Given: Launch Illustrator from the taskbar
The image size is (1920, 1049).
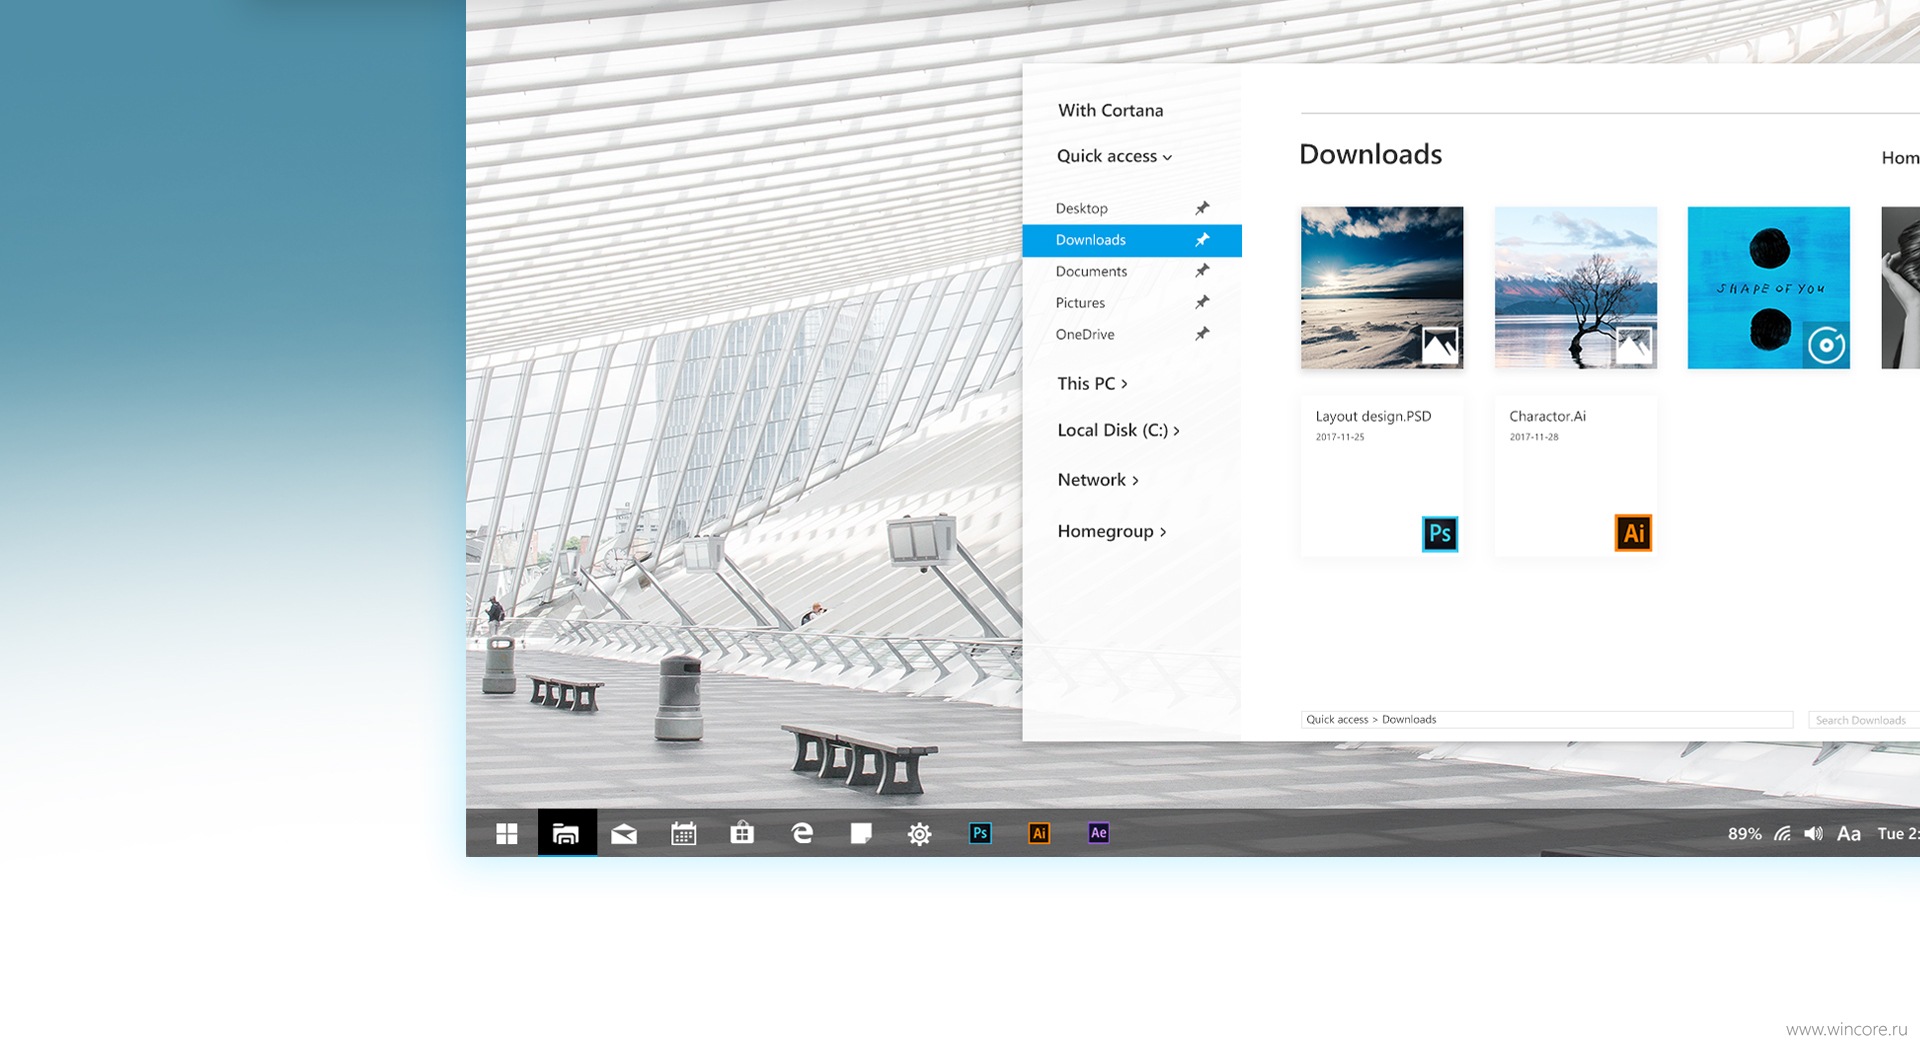Looking at the screenshot, I should coord(1039,833).
